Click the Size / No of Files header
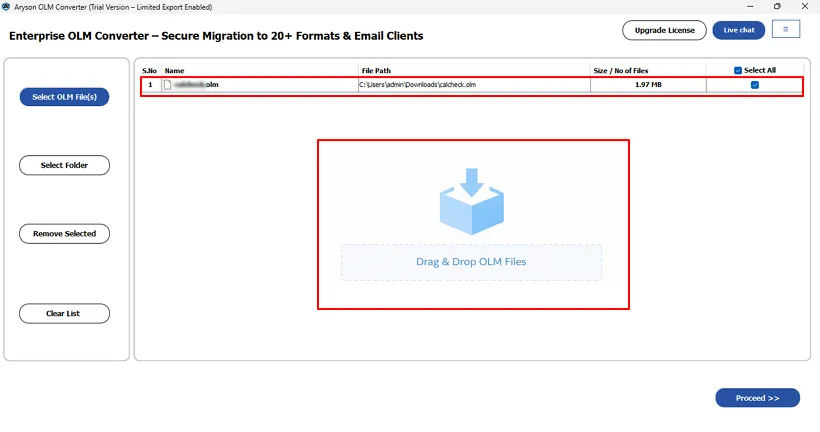820x432 pixels. (621, 71)
